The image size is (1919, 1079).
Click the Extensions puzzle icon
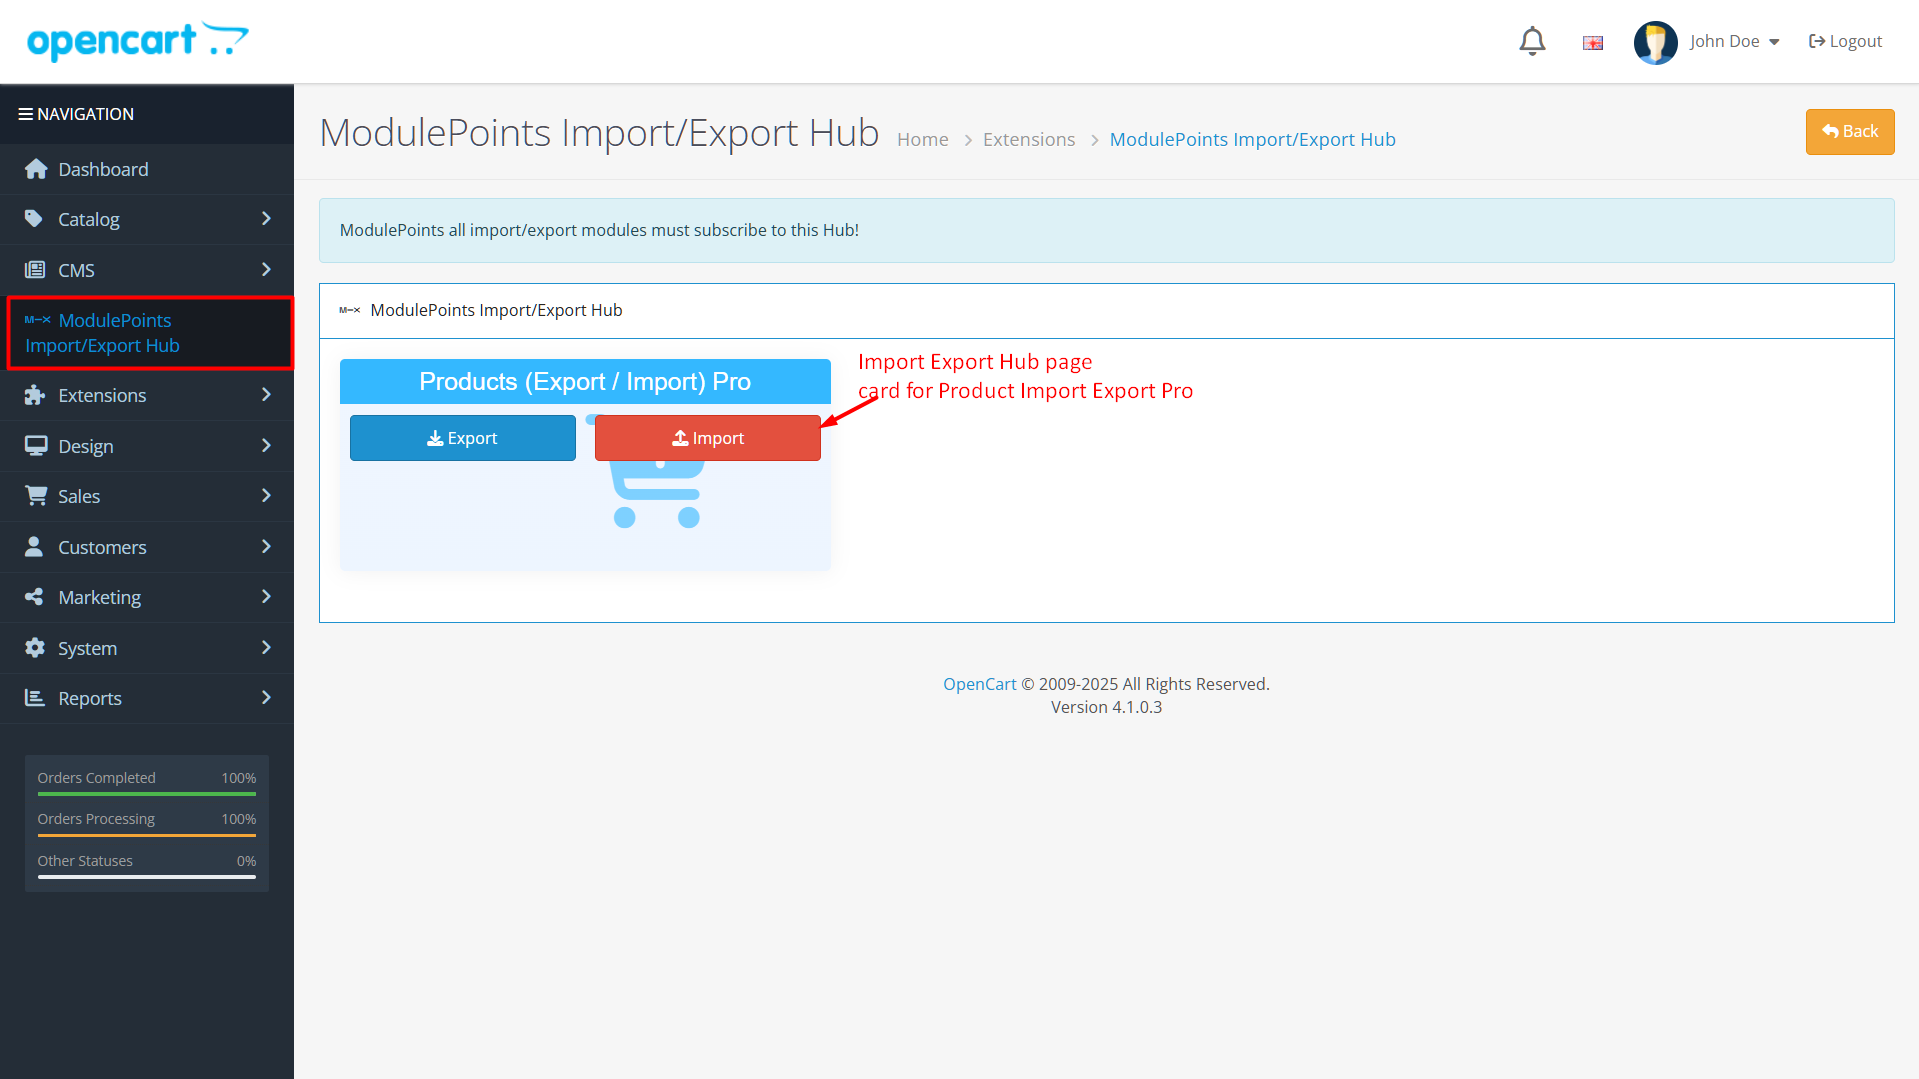[35, 395]
